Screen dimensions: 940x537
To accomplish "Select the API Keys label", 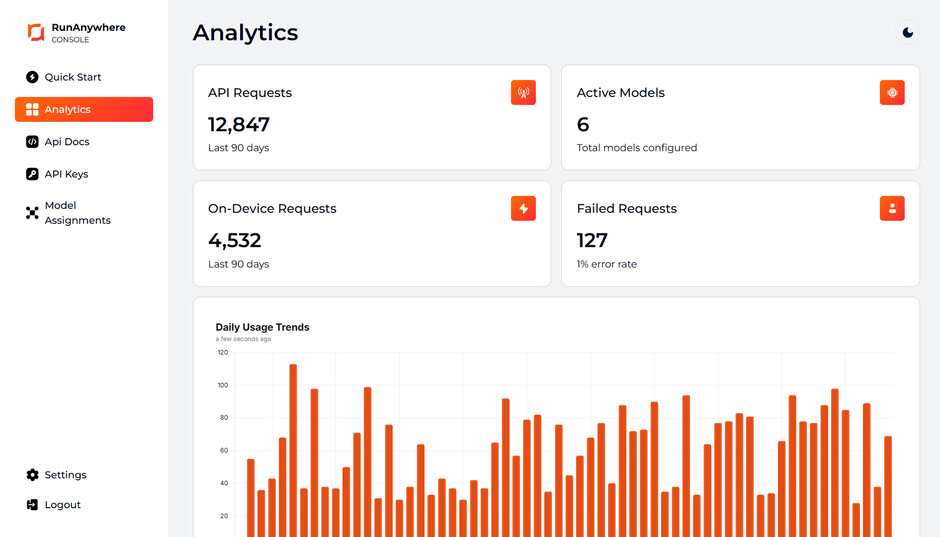I will [x=66, y=174].
